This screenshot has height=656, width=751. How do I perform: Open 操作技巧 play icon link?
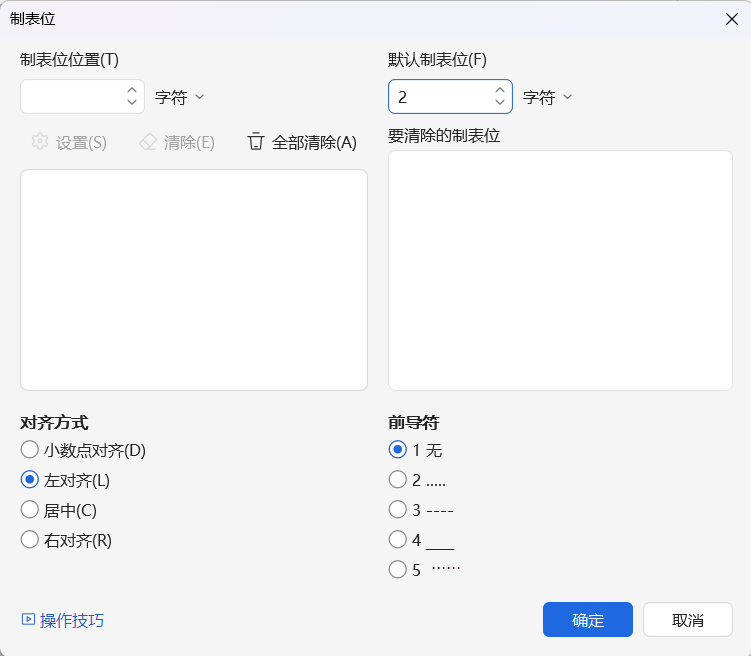tap(62, 620)
